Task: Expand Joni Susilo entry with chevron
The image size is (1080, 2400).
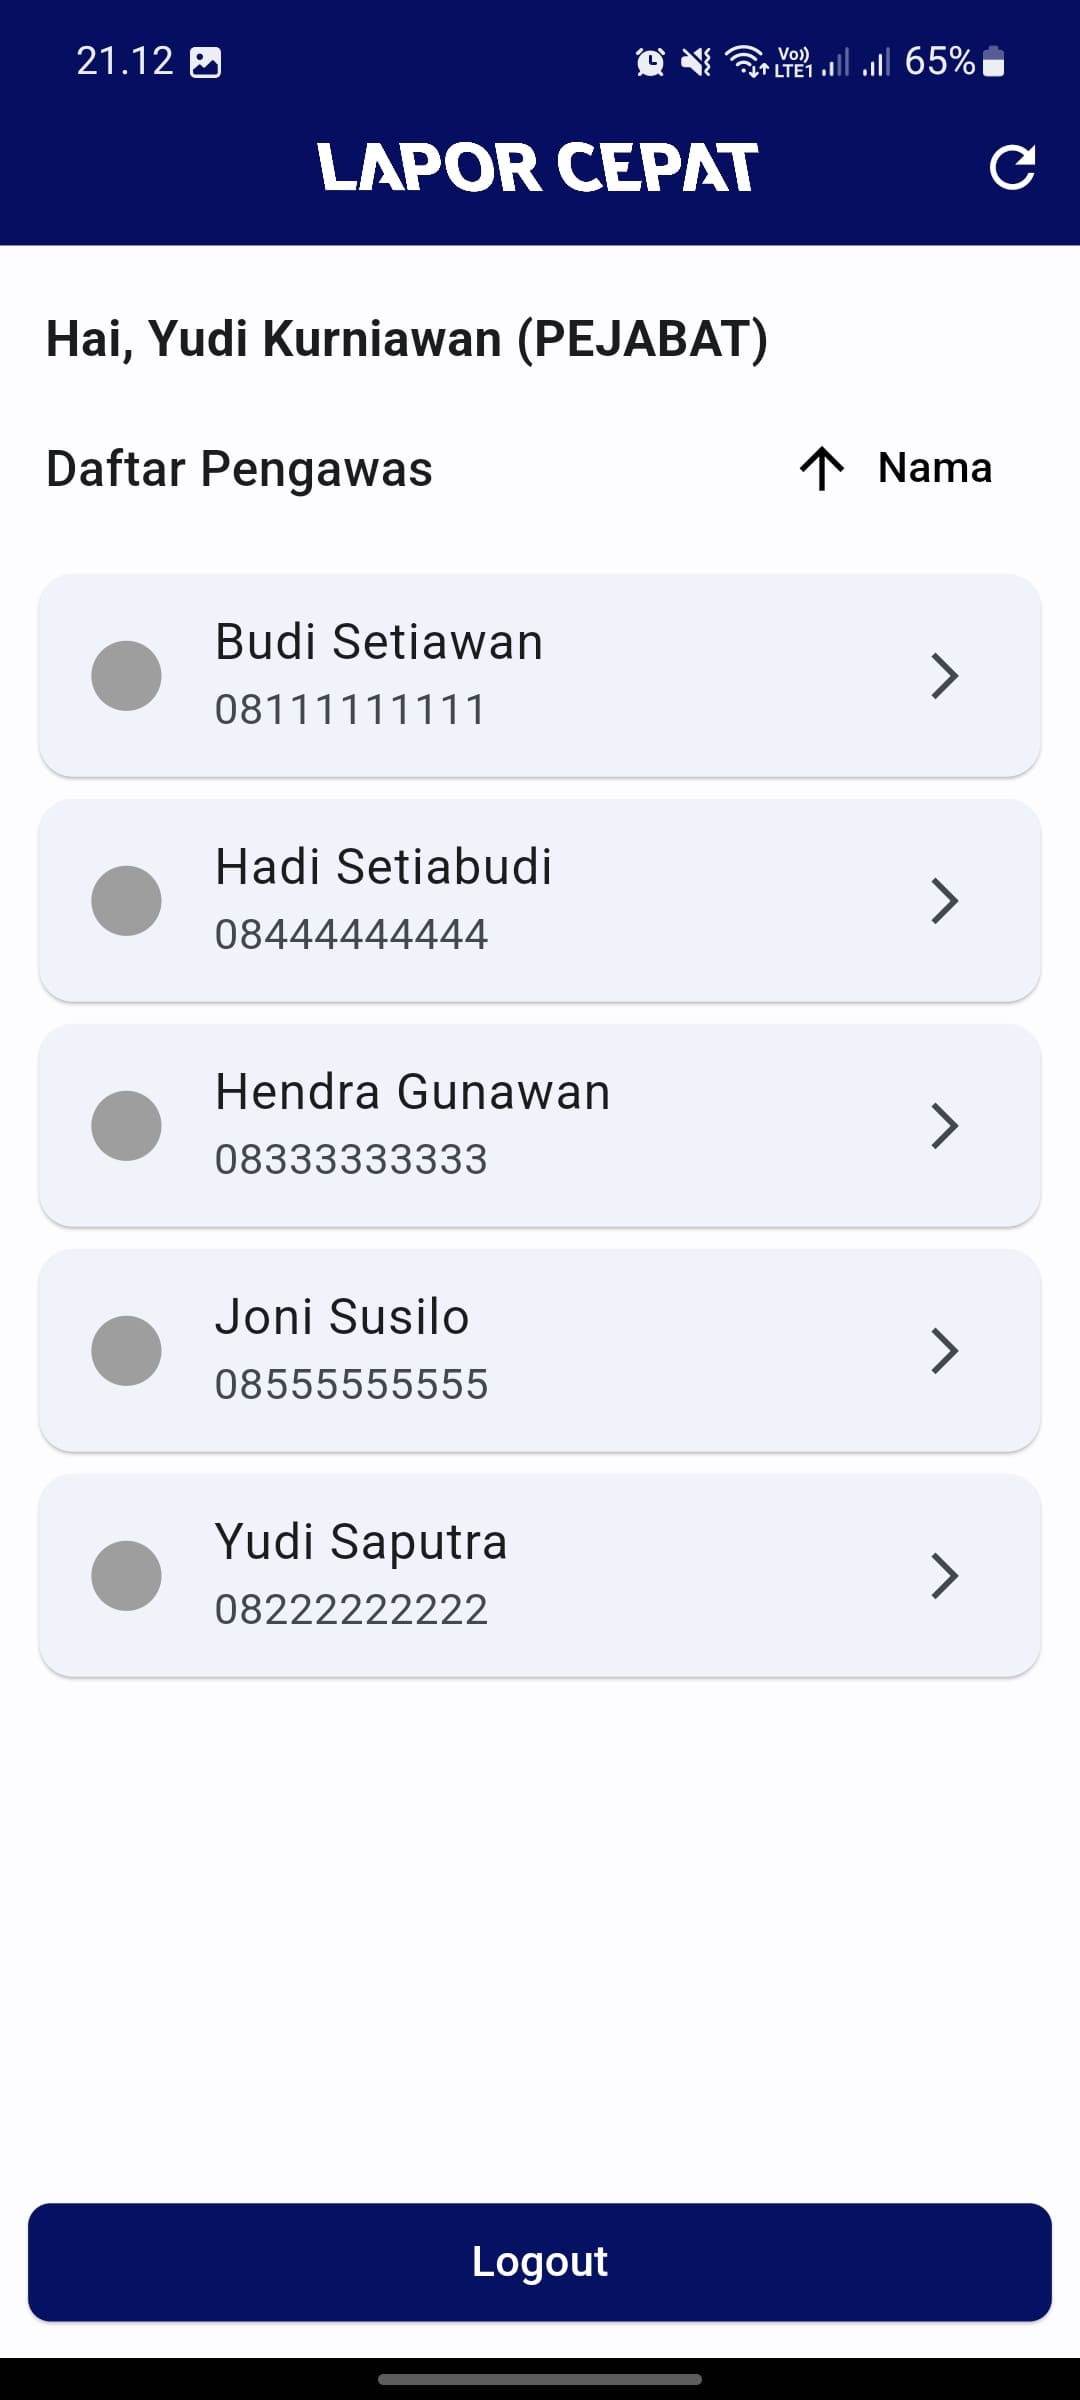Action: (x=944, y=1351)
